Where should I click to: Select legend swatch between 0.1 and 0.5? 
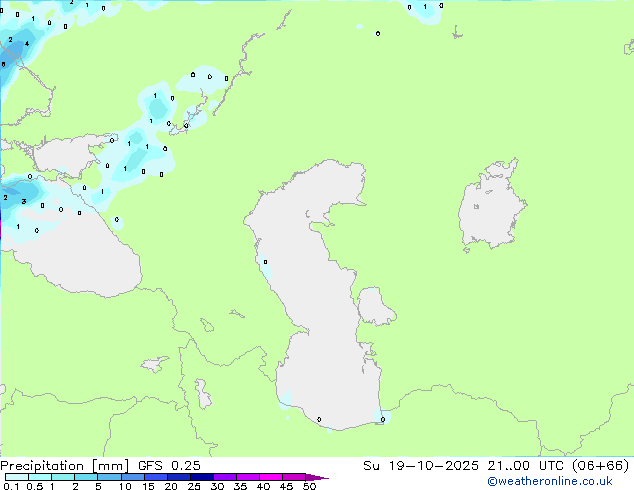coord(17,477)
